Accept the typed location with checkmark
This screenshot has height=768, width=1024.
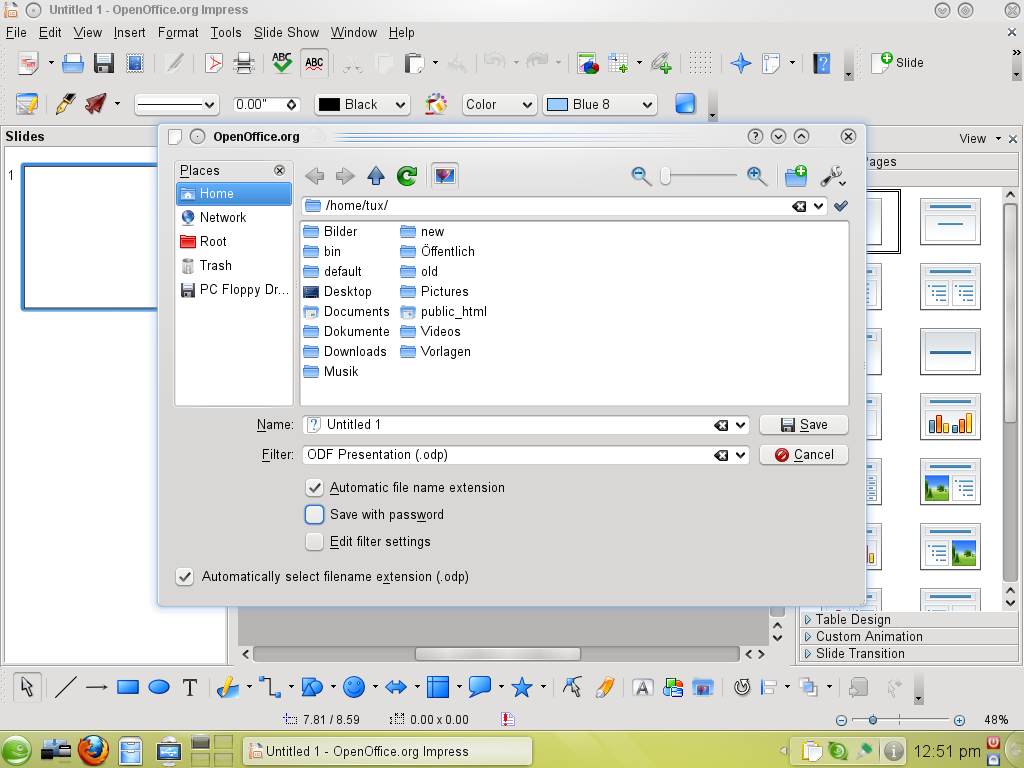[841, 206]
